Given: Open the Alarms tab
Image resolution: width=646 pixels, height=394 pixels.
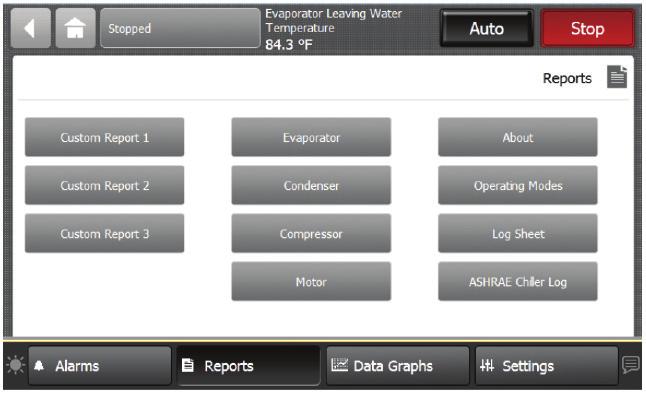Looking at the screenshot, I should coord(100,366).
